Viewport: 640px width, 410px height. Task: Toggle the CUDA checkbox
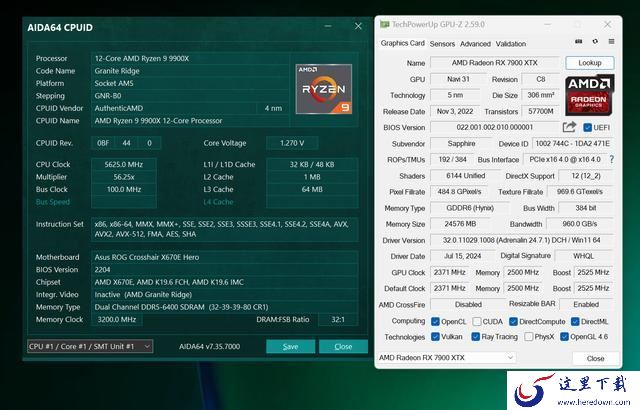pyautogui.click(x=476, y=321)
